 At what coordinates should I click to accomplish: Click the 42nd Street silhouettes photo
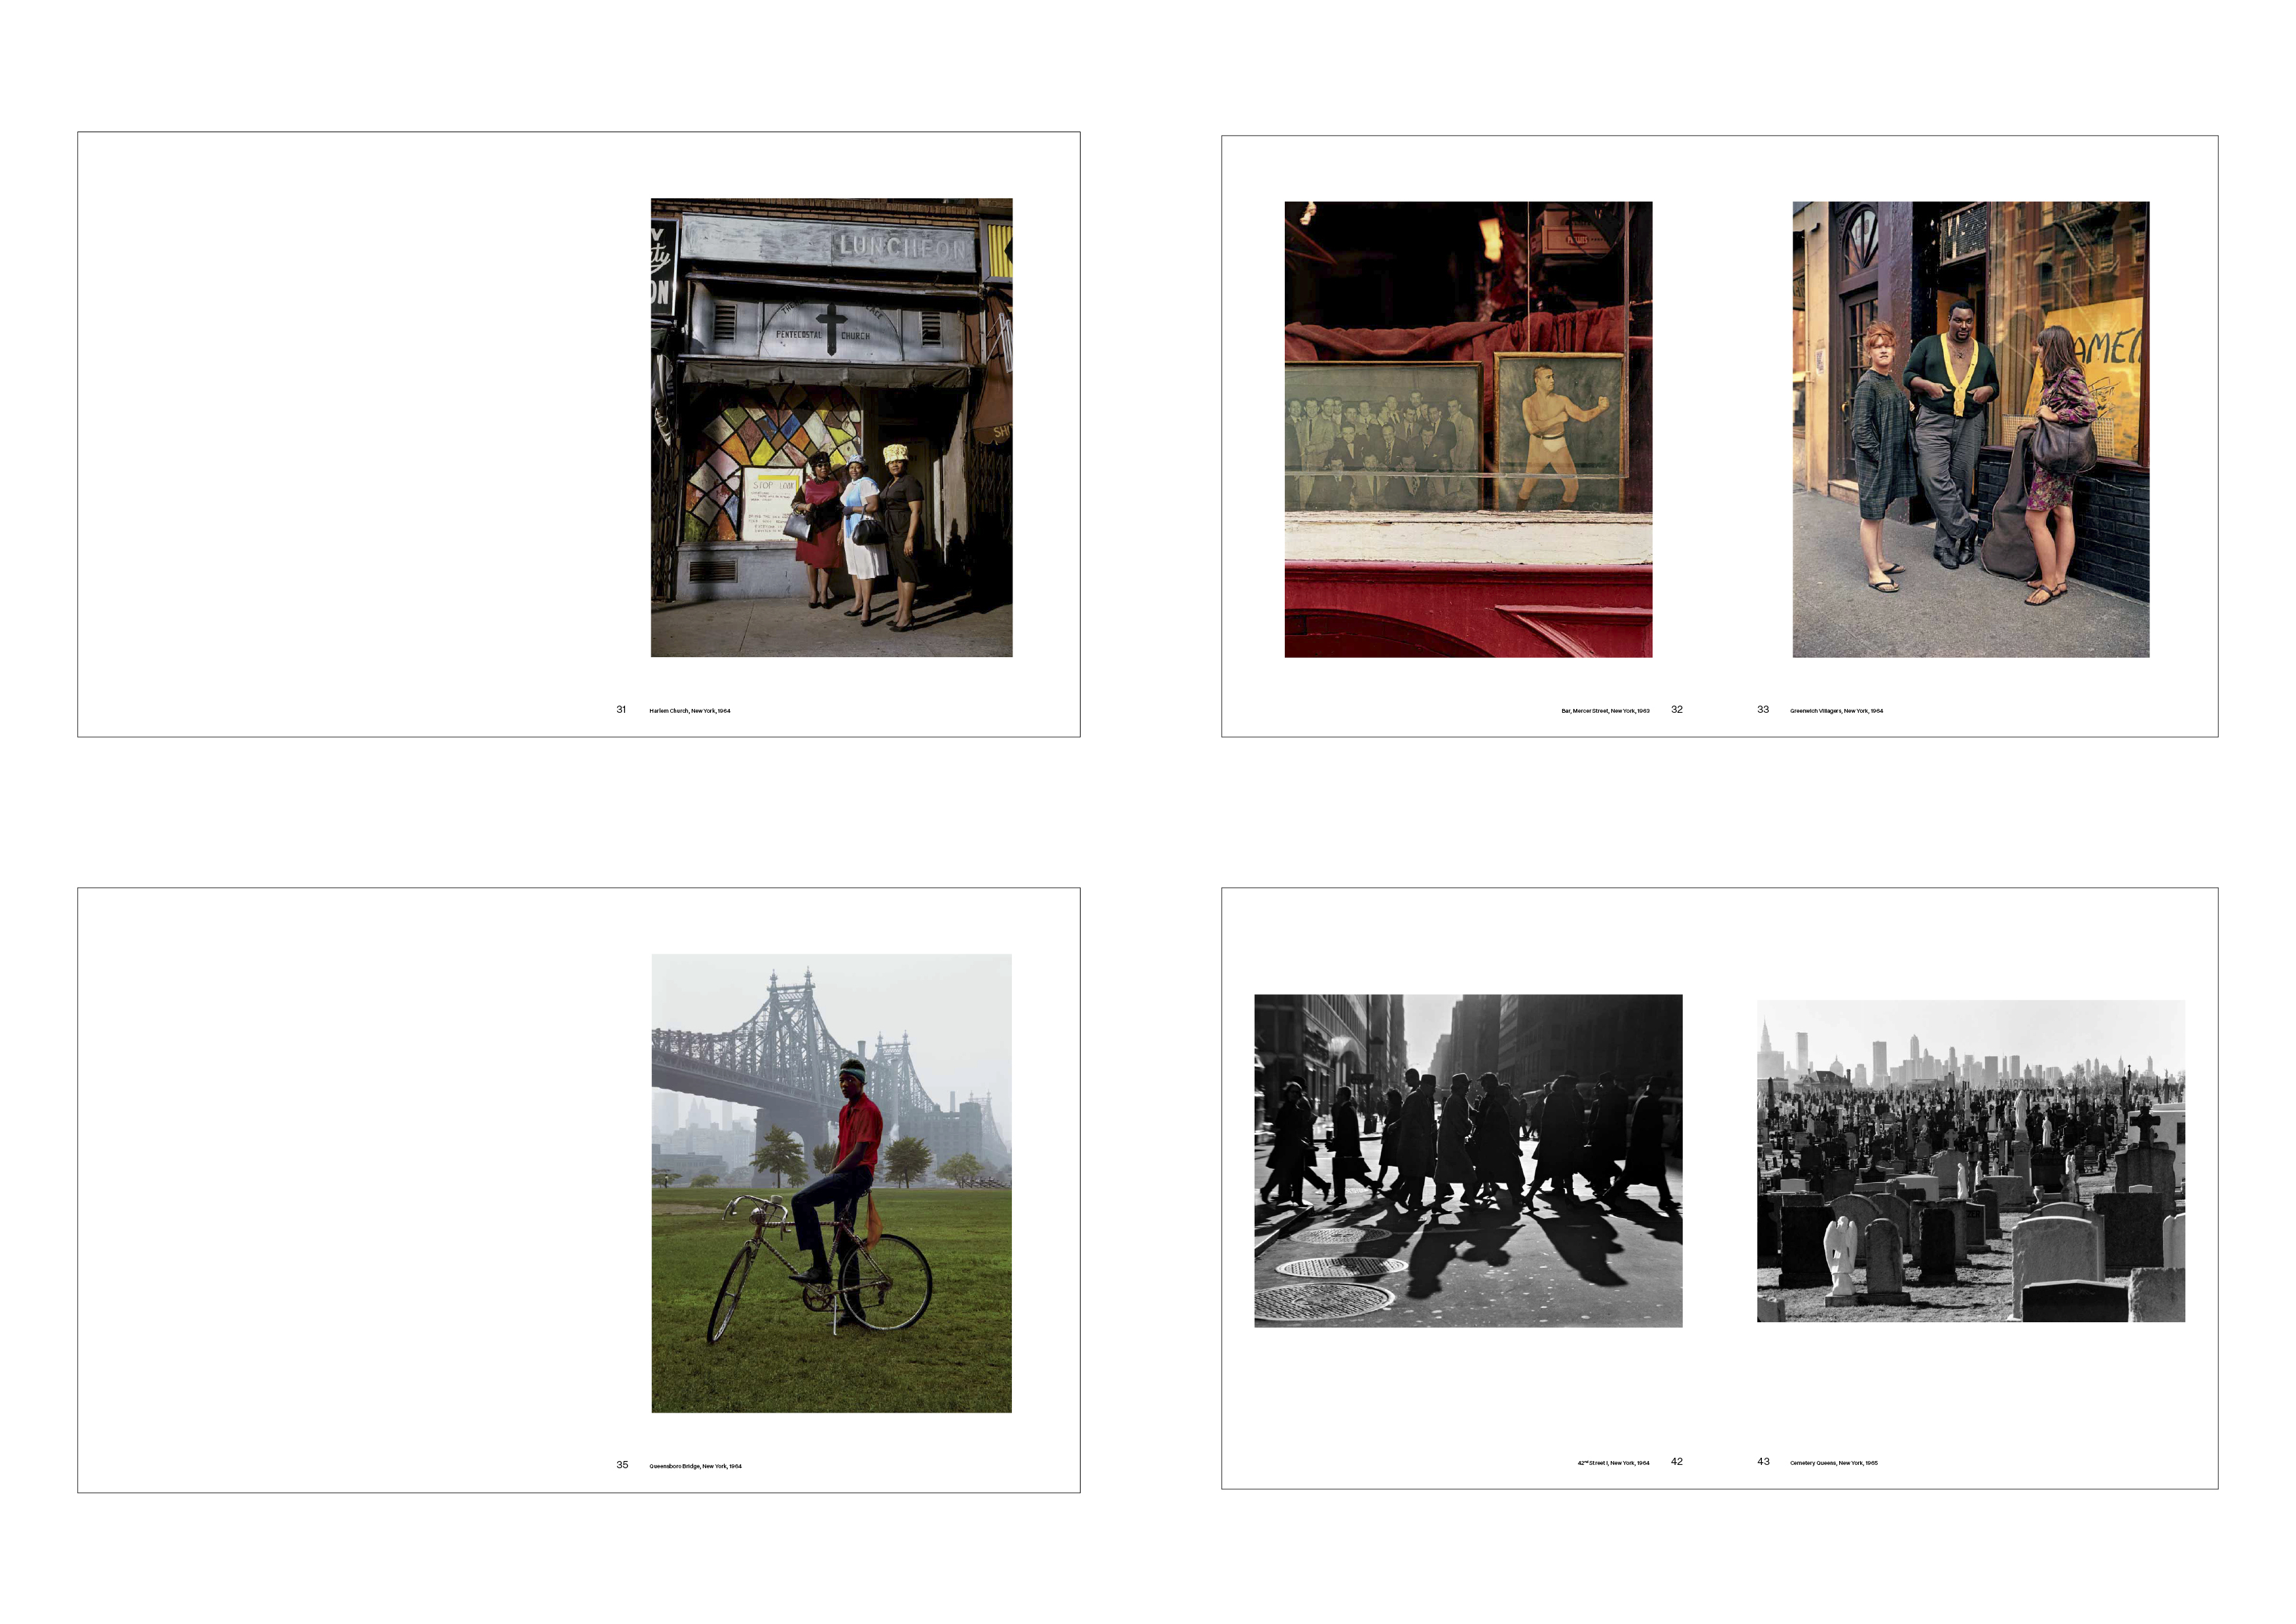point(1468,1160)
